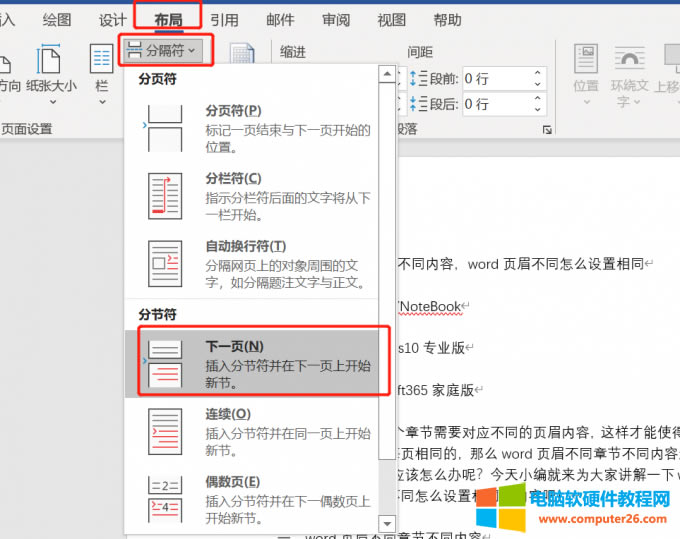680x539 pixels.
Task: Open the 视图 view tab
Action: pyautogui.click(x=392, y=19)
